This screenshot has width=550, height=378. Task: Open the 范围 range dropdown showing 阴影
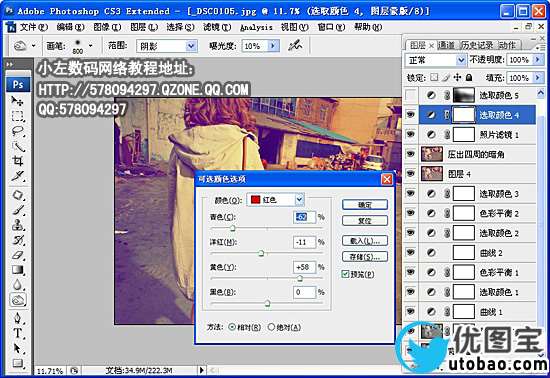pyautogui.click(x=167, y=46)
